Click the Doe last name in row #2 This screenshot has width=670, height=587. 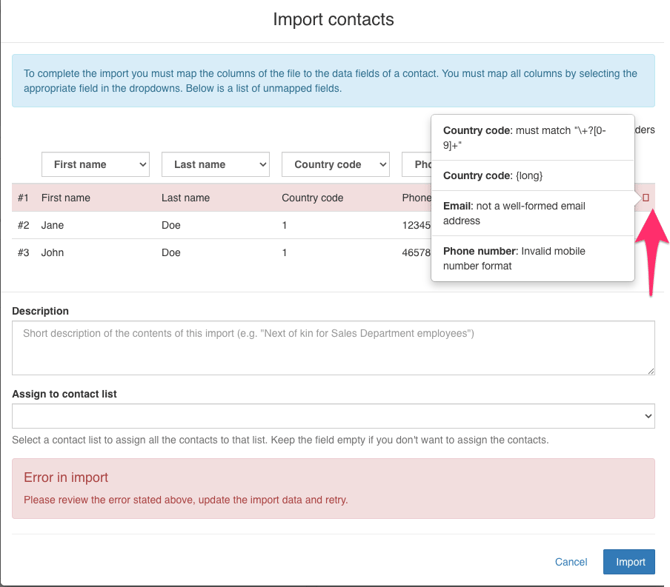[x=172, y=226]
